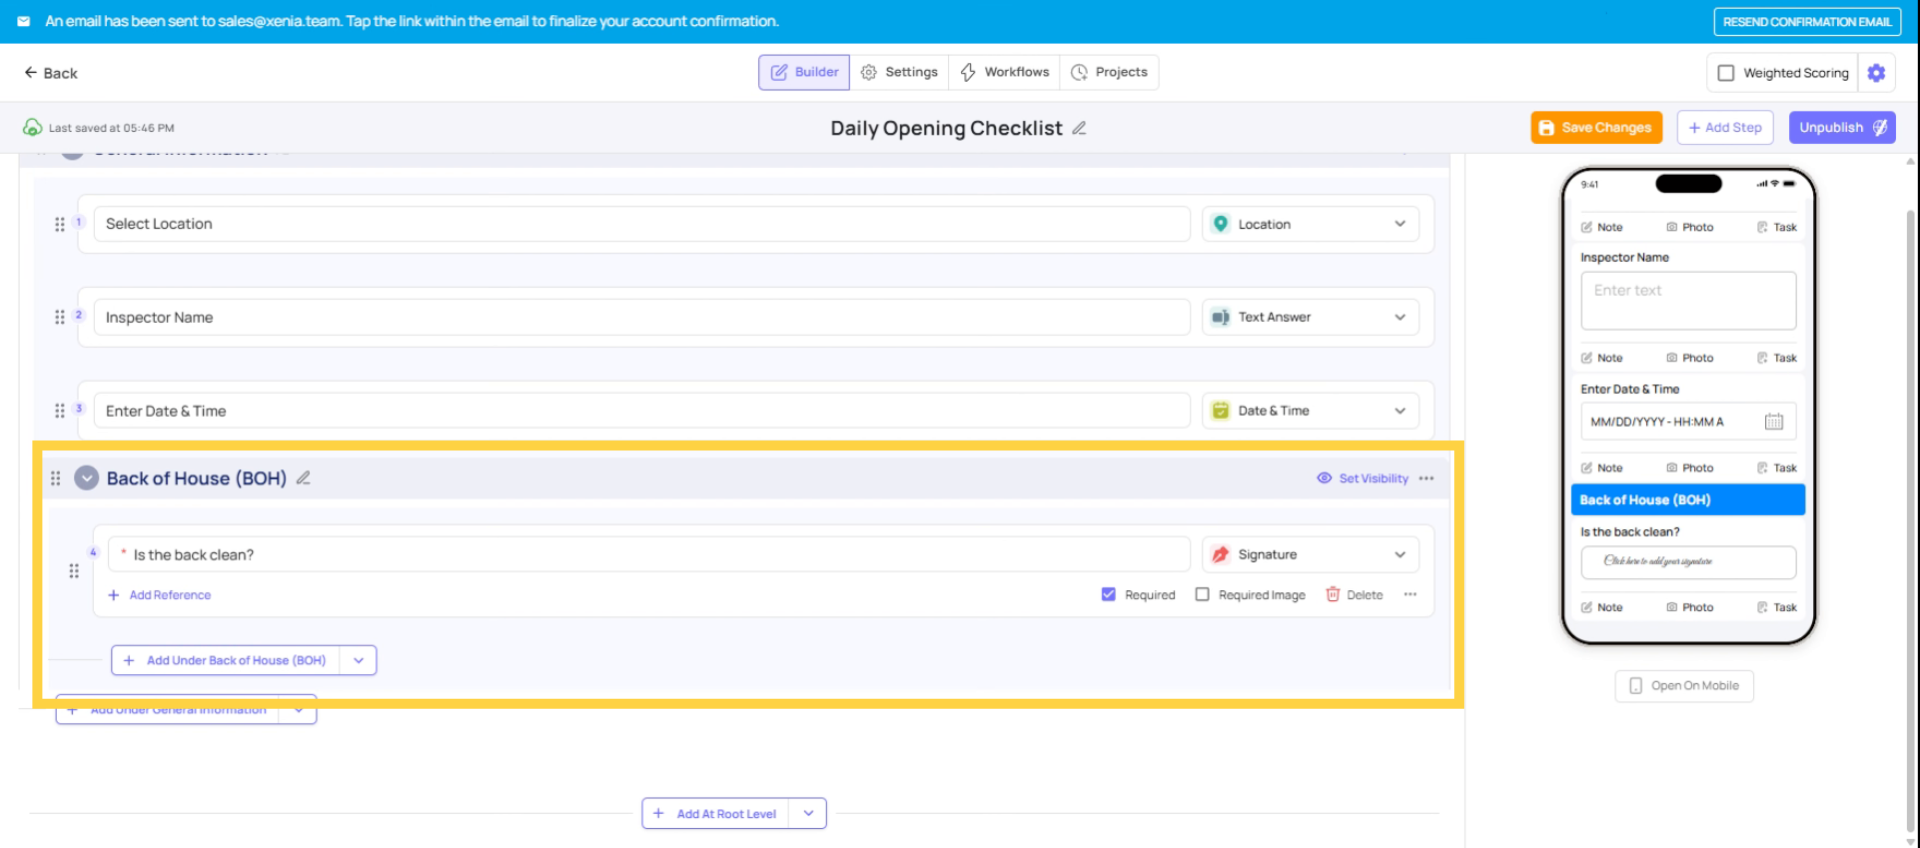The image size is (1920, 848).
Task: Check the Required Image checkbox
Action: [1202, 595]
